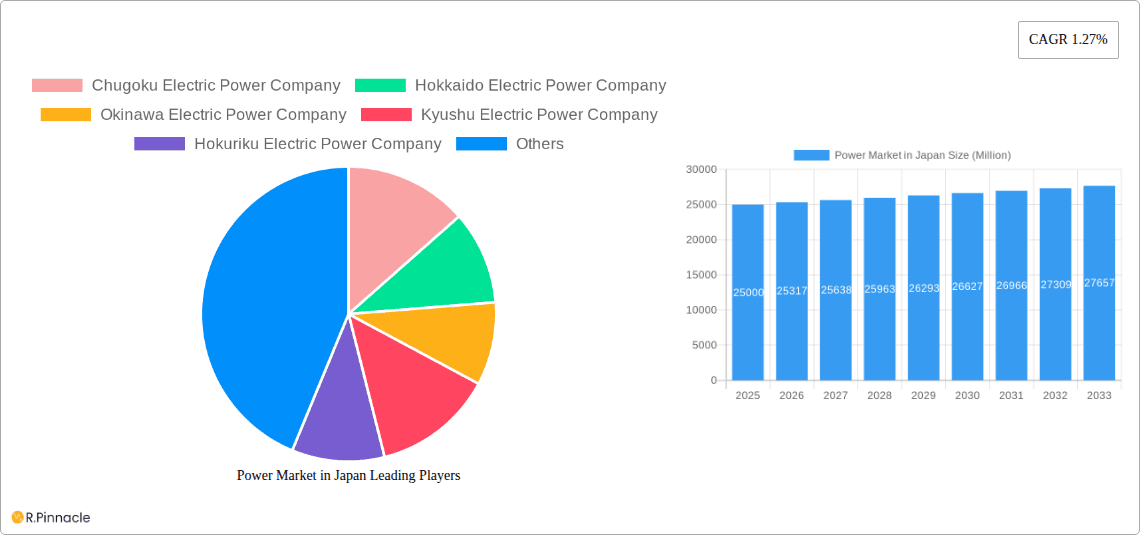This screenshot has width=1140, height=535.
Task: Click the 2033 x-axis label
Action: pyautogui.click(x=1099, y=395)
